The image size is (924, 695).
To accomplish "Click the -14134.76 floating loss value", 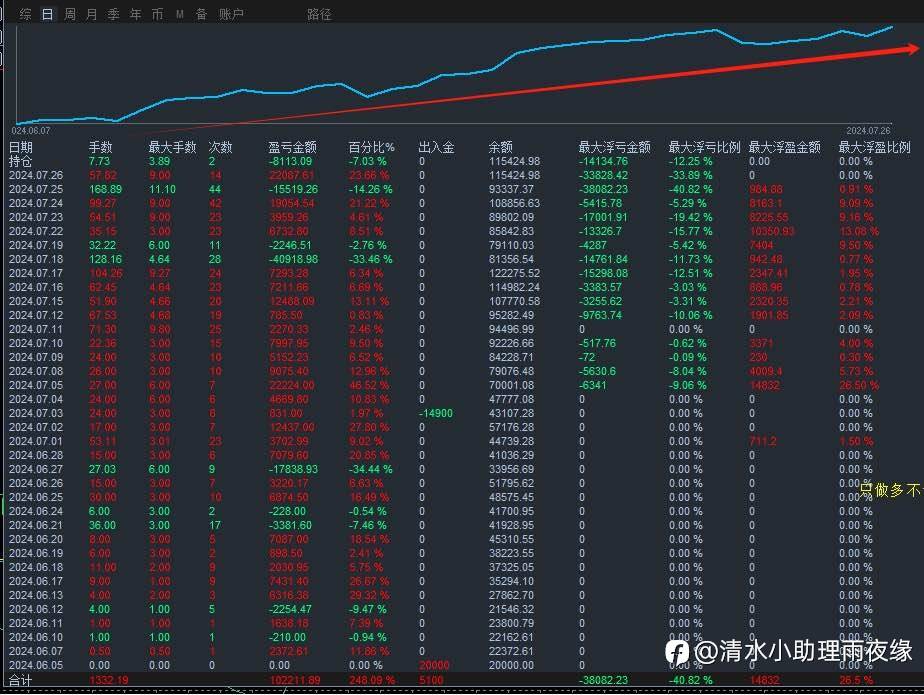I will pyautogui.click(x=603, y=161).
